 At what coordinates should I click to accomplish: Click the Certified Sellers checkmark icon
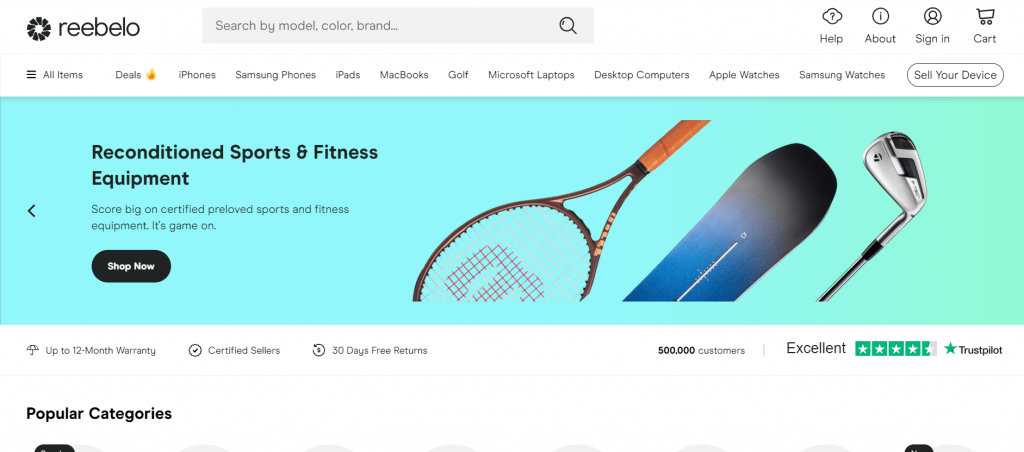tap(195, 351)
